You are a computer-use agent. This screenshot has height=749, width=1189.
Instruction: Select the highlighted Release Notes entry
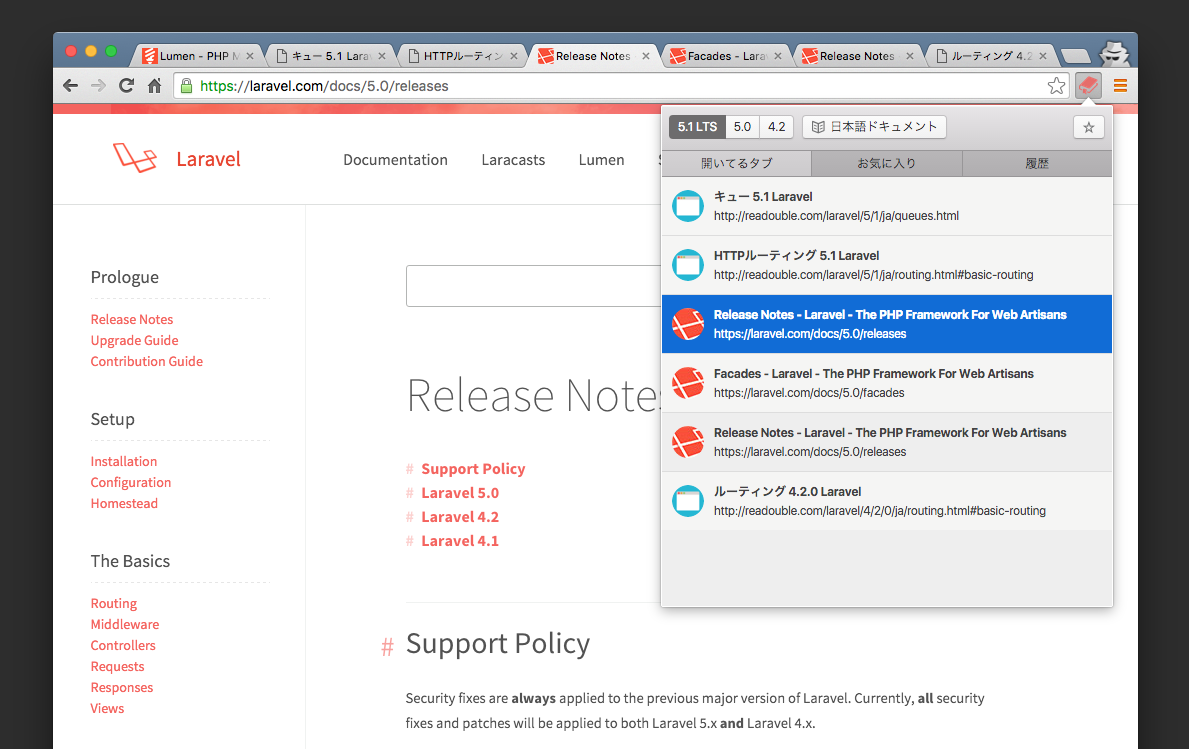(886, 324)
